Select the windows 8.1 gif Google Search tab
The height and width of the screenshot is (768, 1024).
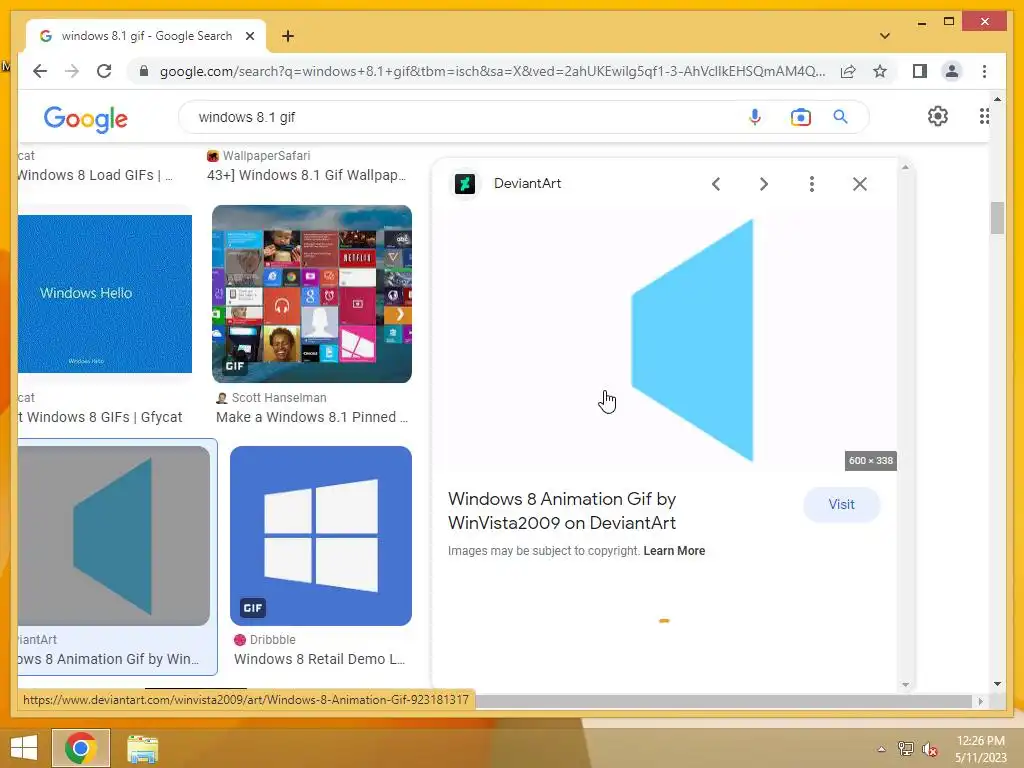146,36
